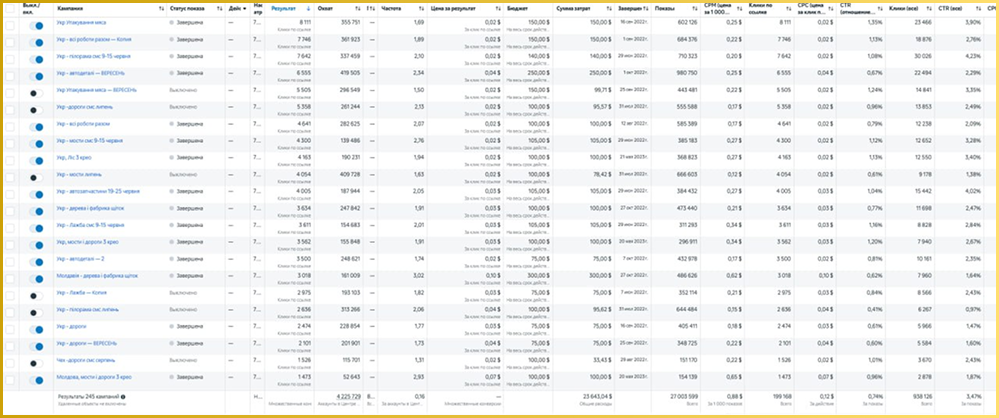Click impressions cell showing 980 750
The height and width of the screenshot is (418, 999).
click(x=689, y=73)
